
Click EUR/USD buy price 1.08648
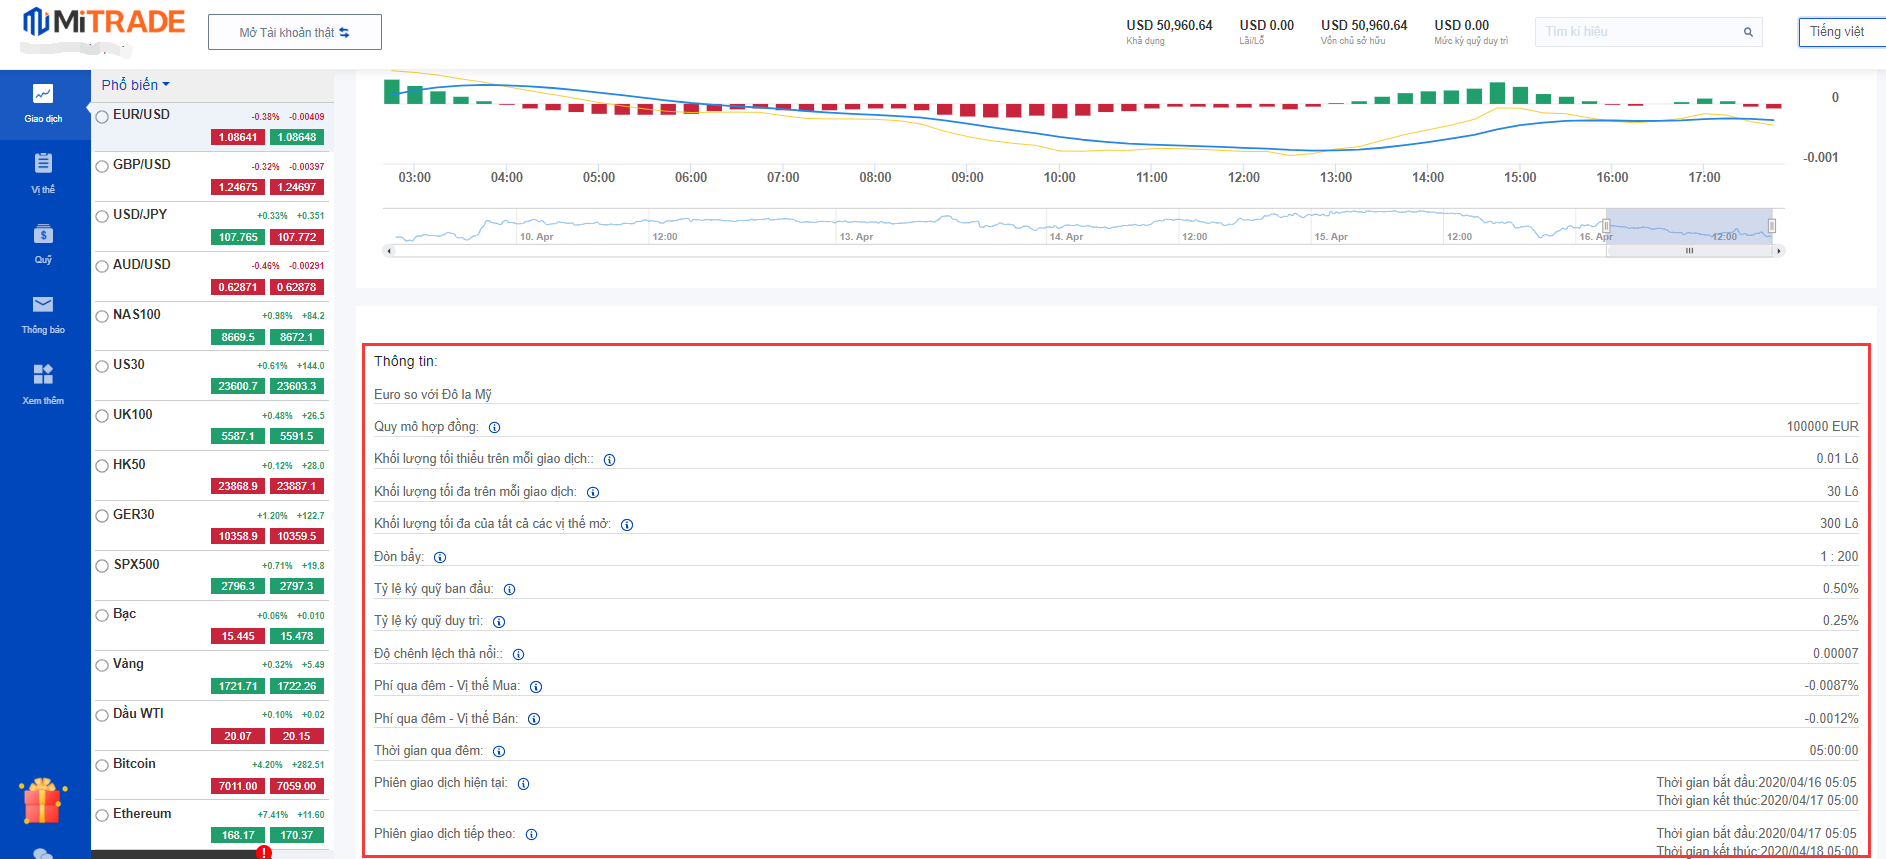tap(297, 137)
